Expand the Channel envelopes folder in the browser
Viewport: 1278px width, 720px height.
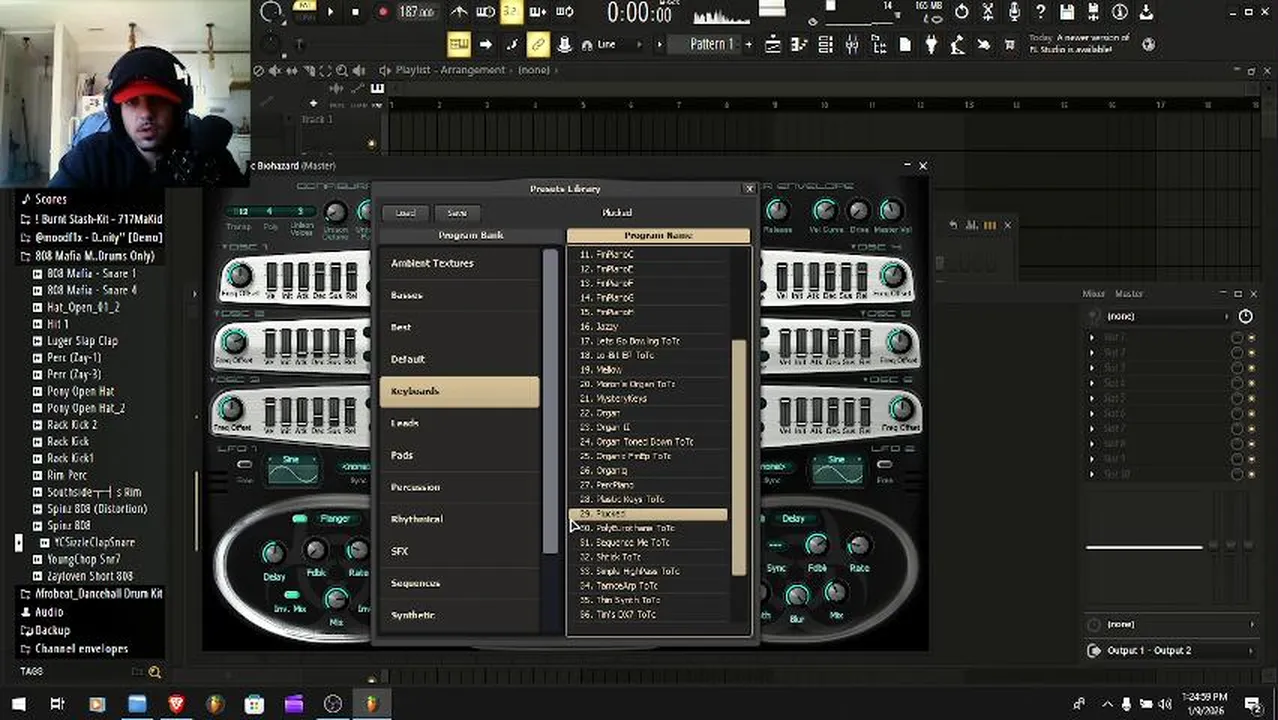click(x=74, y=648)
